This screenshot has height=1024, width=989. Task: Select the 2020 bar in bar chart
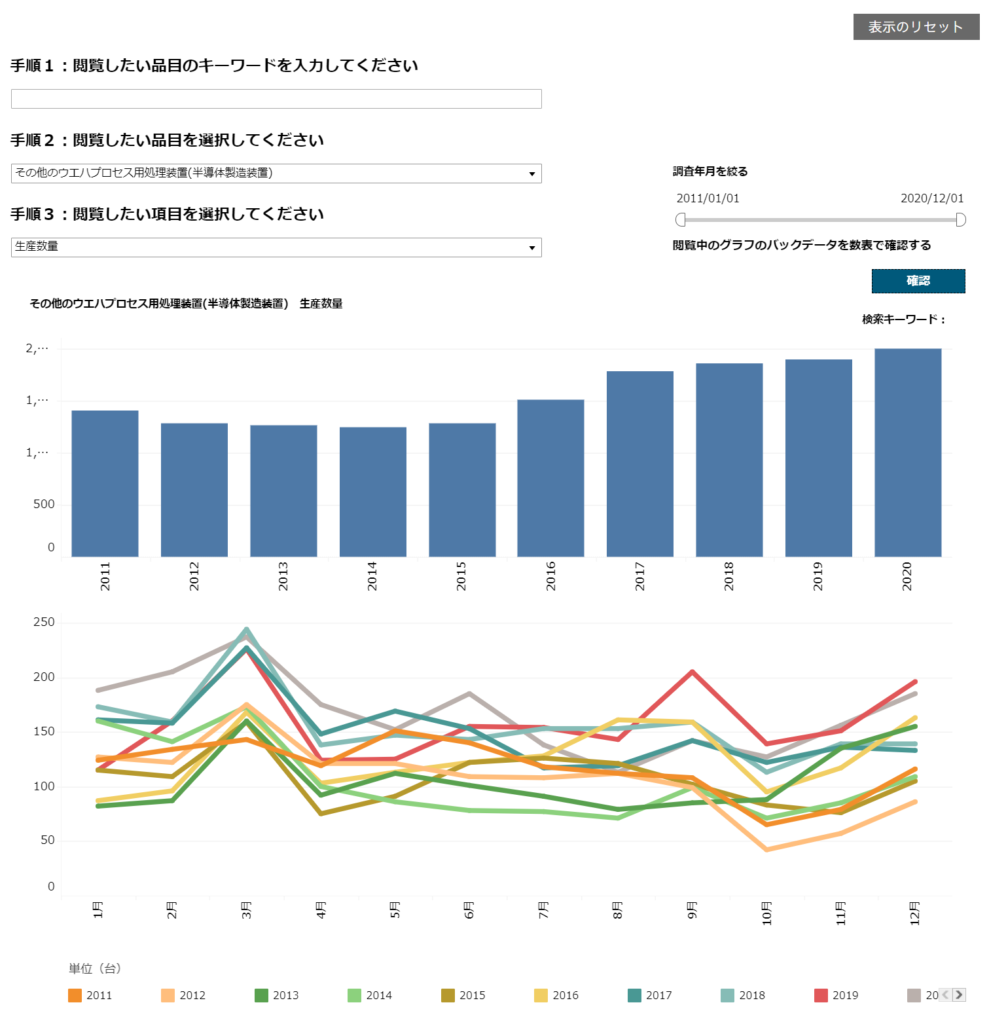pyautogui.click(x=908, y=453)
